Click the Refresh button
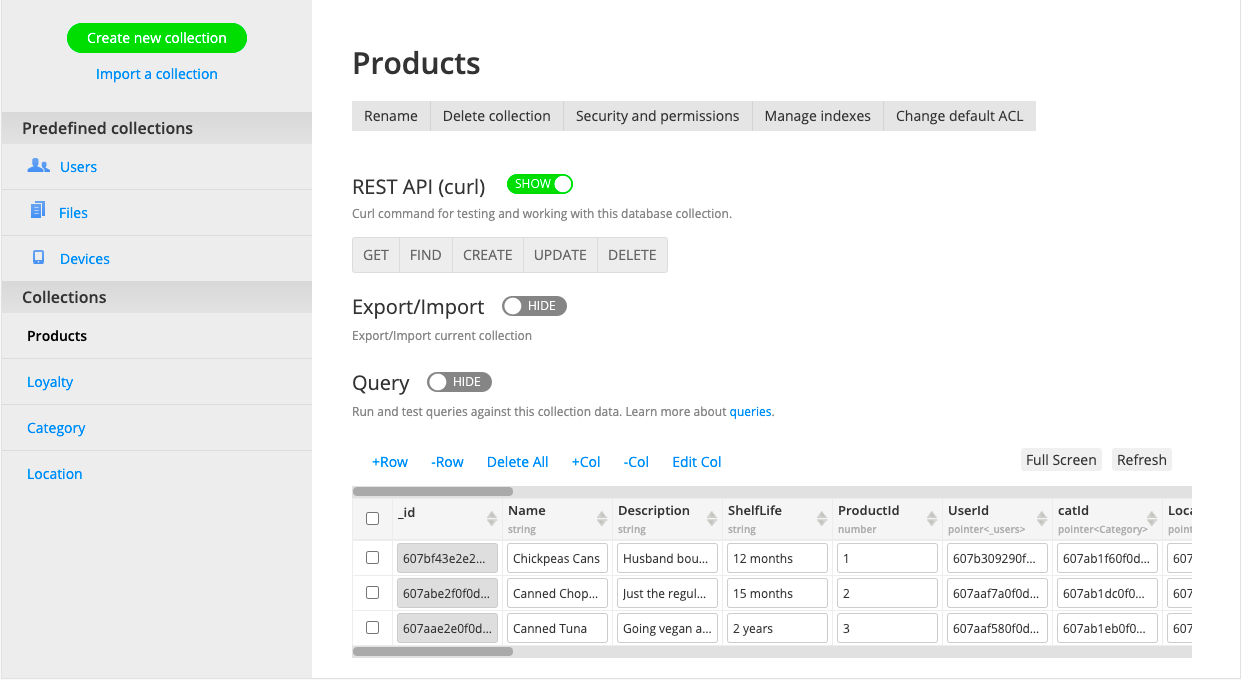 click(1142, 460)
